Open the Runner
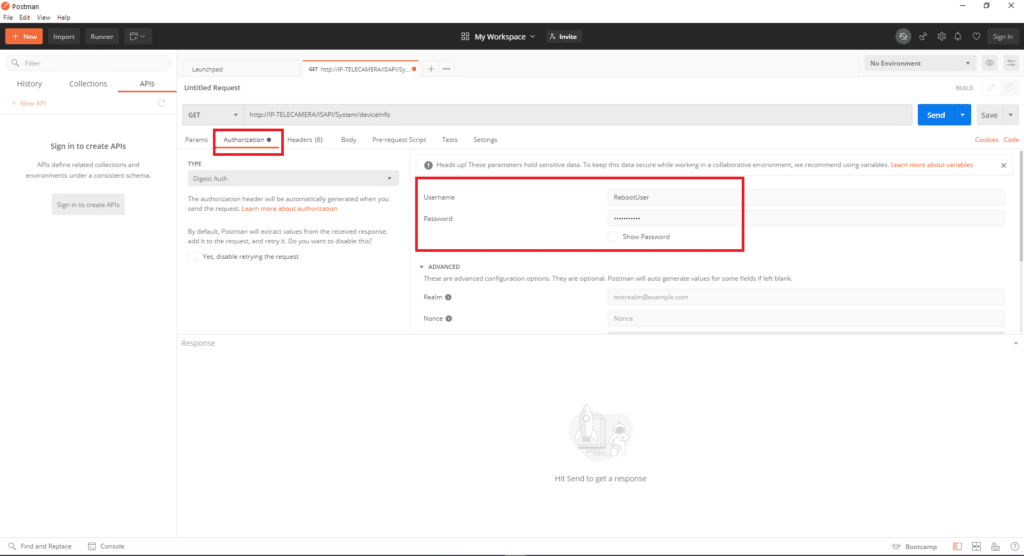1024x556 pixels. point(102,37)
